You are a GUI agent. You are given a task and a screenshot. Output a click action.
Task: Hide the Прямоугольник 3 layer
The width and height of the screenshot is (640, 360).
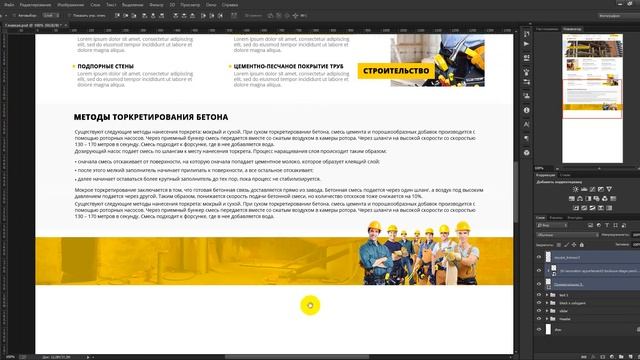point(539,284)
